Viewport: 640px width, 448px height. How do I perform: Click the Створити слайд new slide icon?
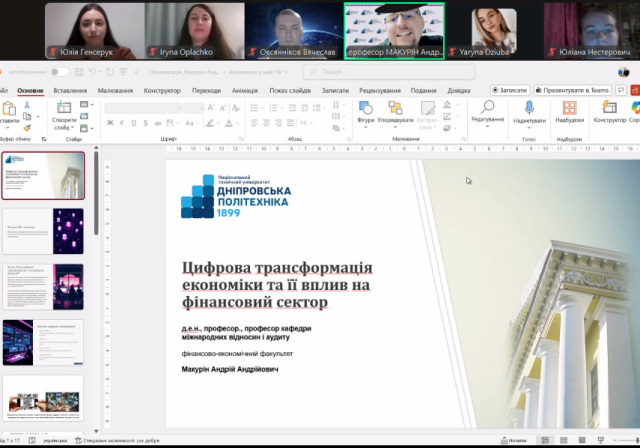[x=64, y=107]
